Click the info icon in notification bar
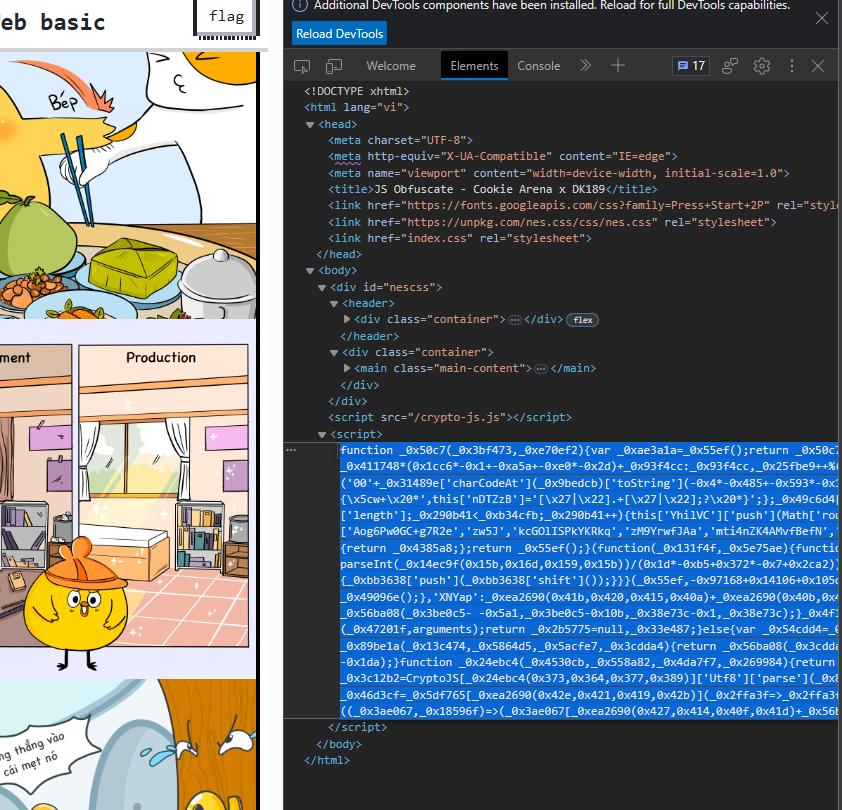Screen dimensions: 842x810 tap(299, 5)
